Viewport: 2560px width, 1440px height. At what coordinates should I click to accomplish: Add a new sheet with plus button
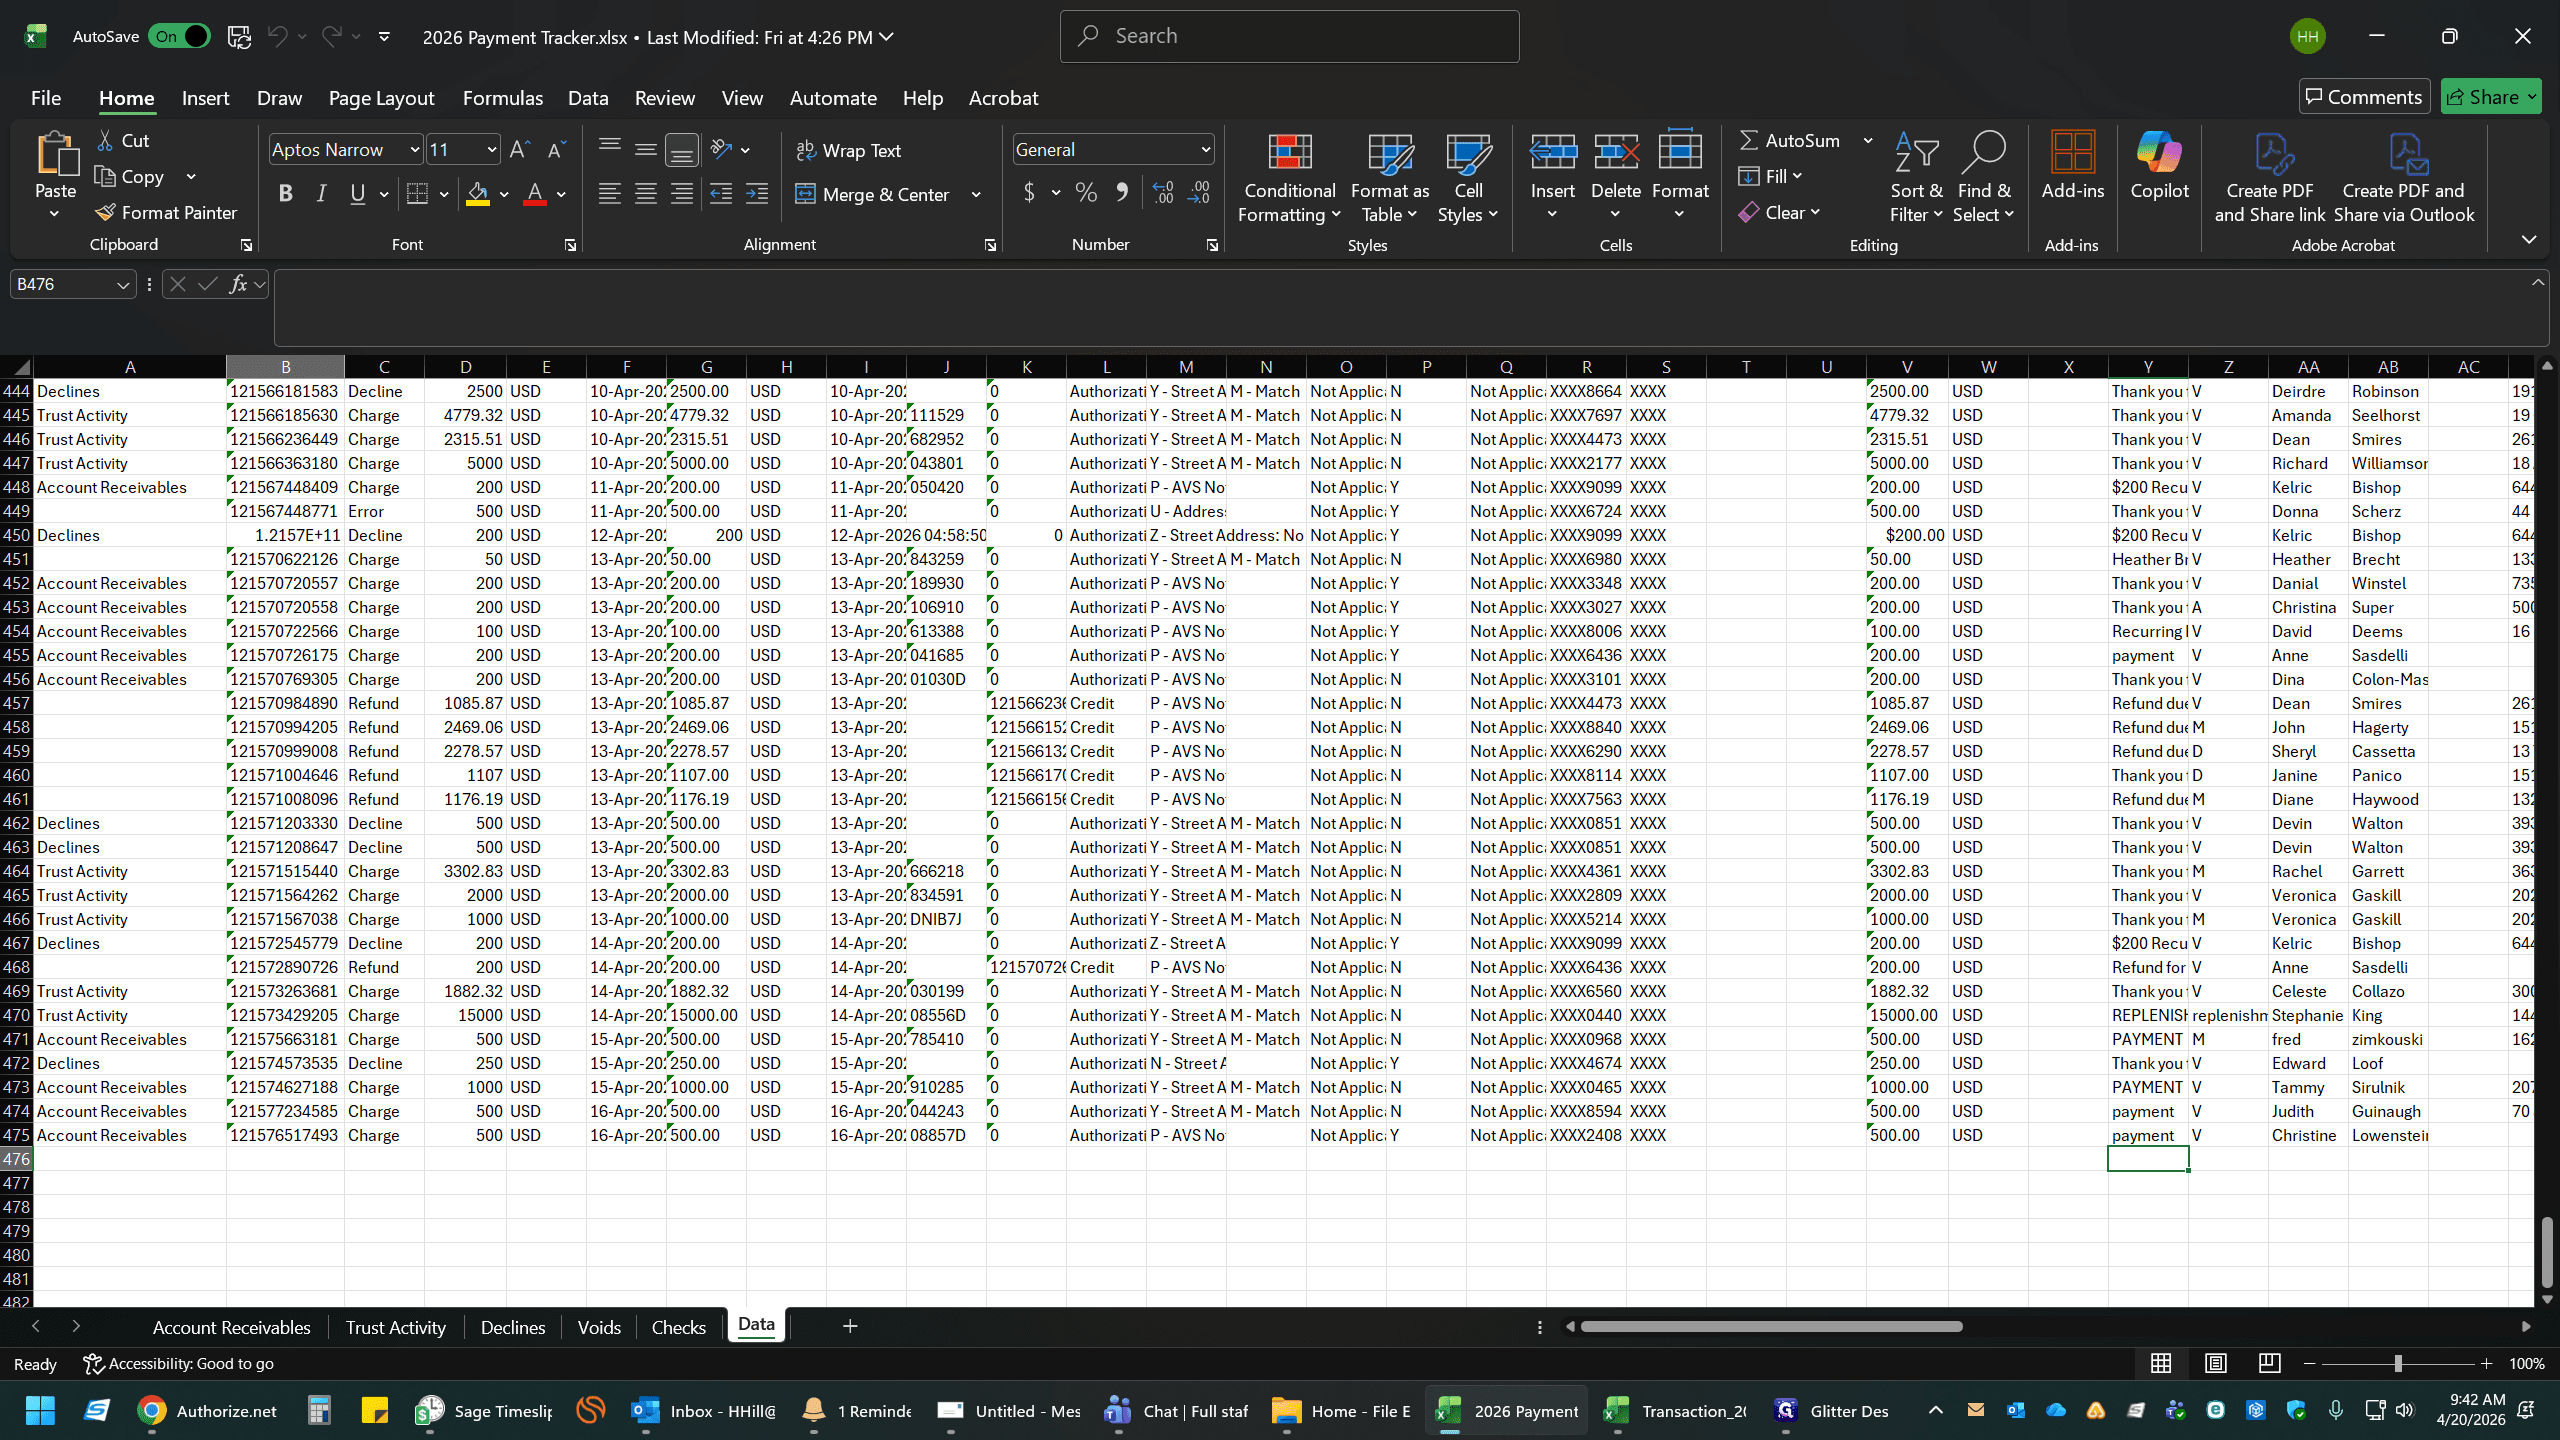(850, 1326)
